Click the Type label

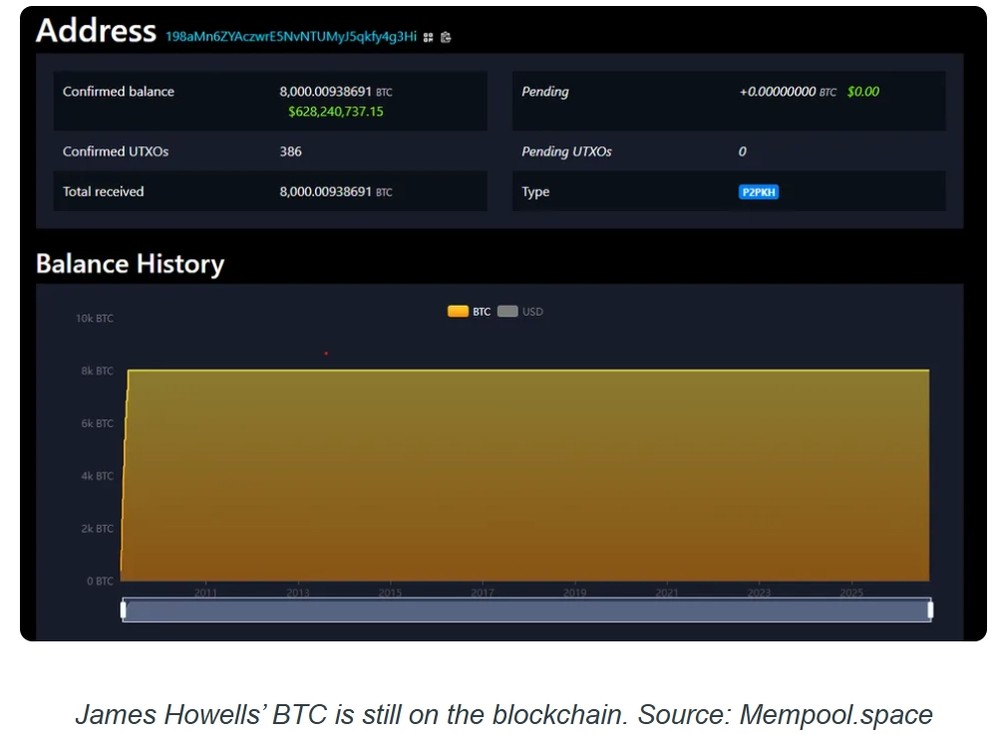pos(535,192)
